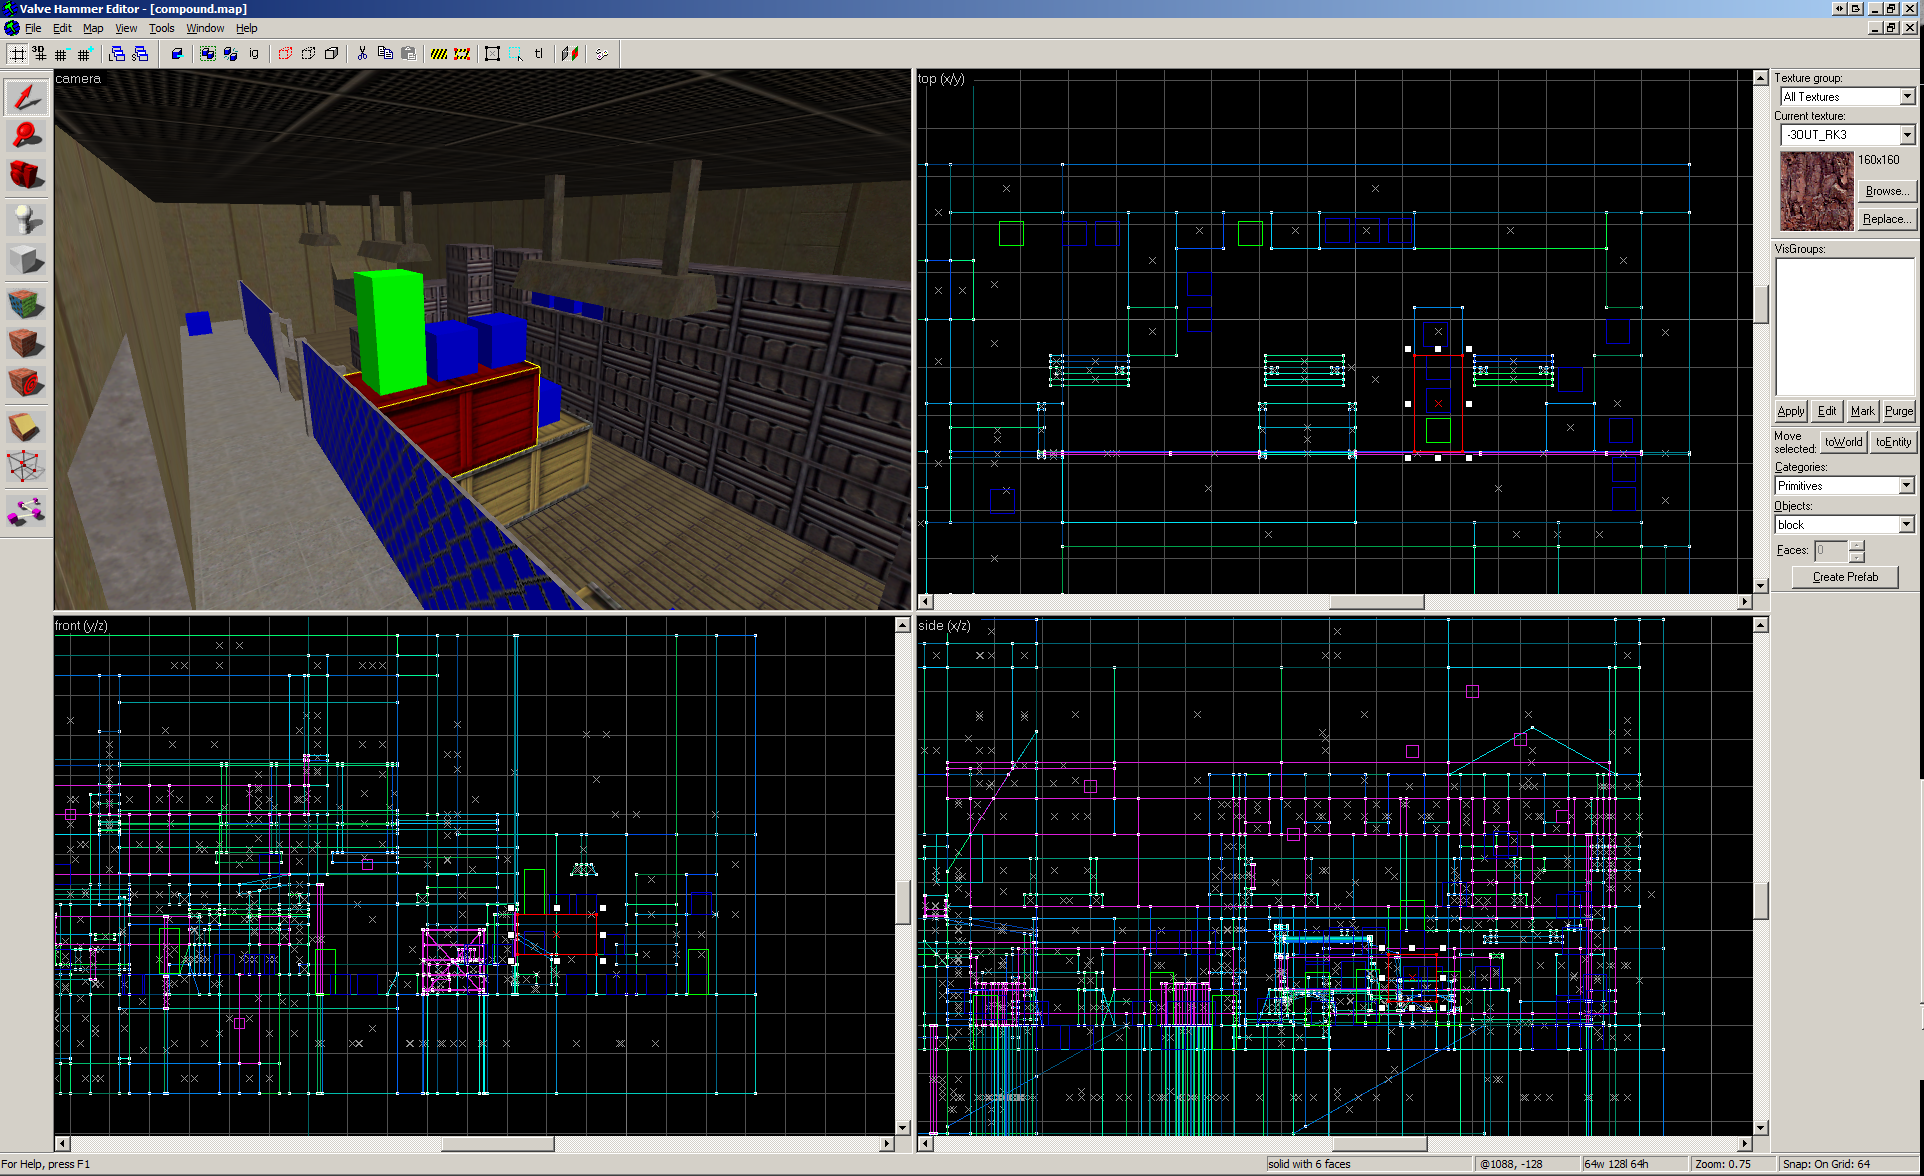Open the Categories Primitives dropdown
Screen dimensions: 1924x1176
click(x=1906, y=486)
